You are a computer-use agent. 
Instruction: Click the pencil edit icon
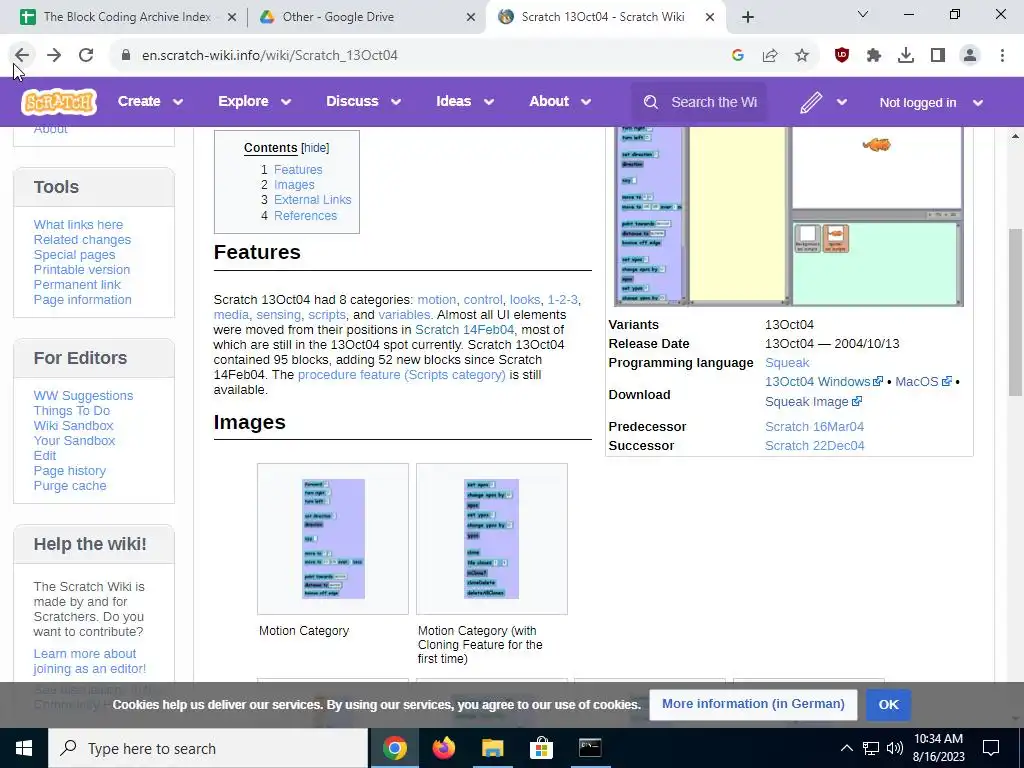tap(810, 103)
